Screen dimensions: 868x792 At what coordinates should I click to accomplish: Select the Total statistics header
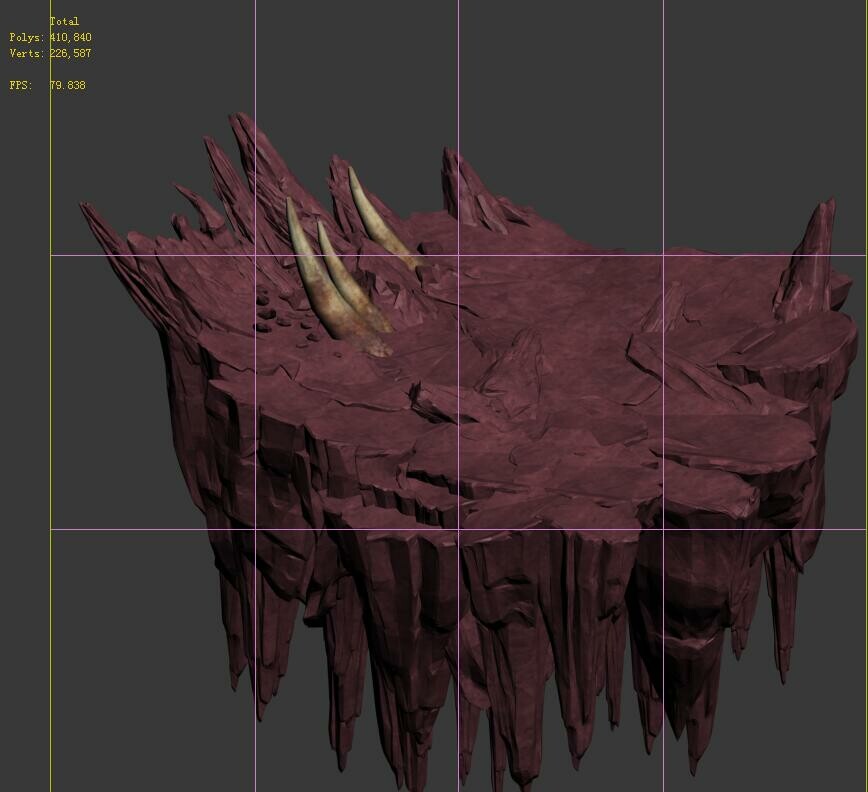(x=64, y=21)
